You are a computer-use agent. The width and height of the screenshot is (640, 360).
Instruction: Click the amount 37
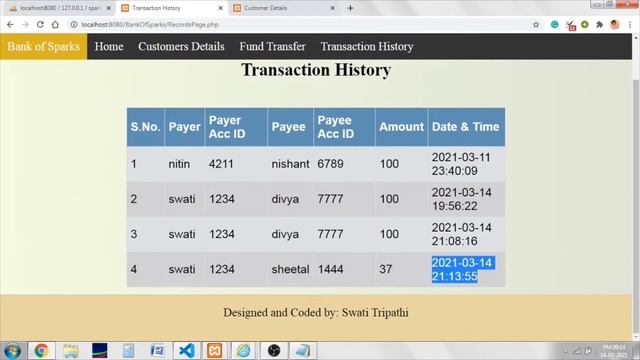(386, 269)
